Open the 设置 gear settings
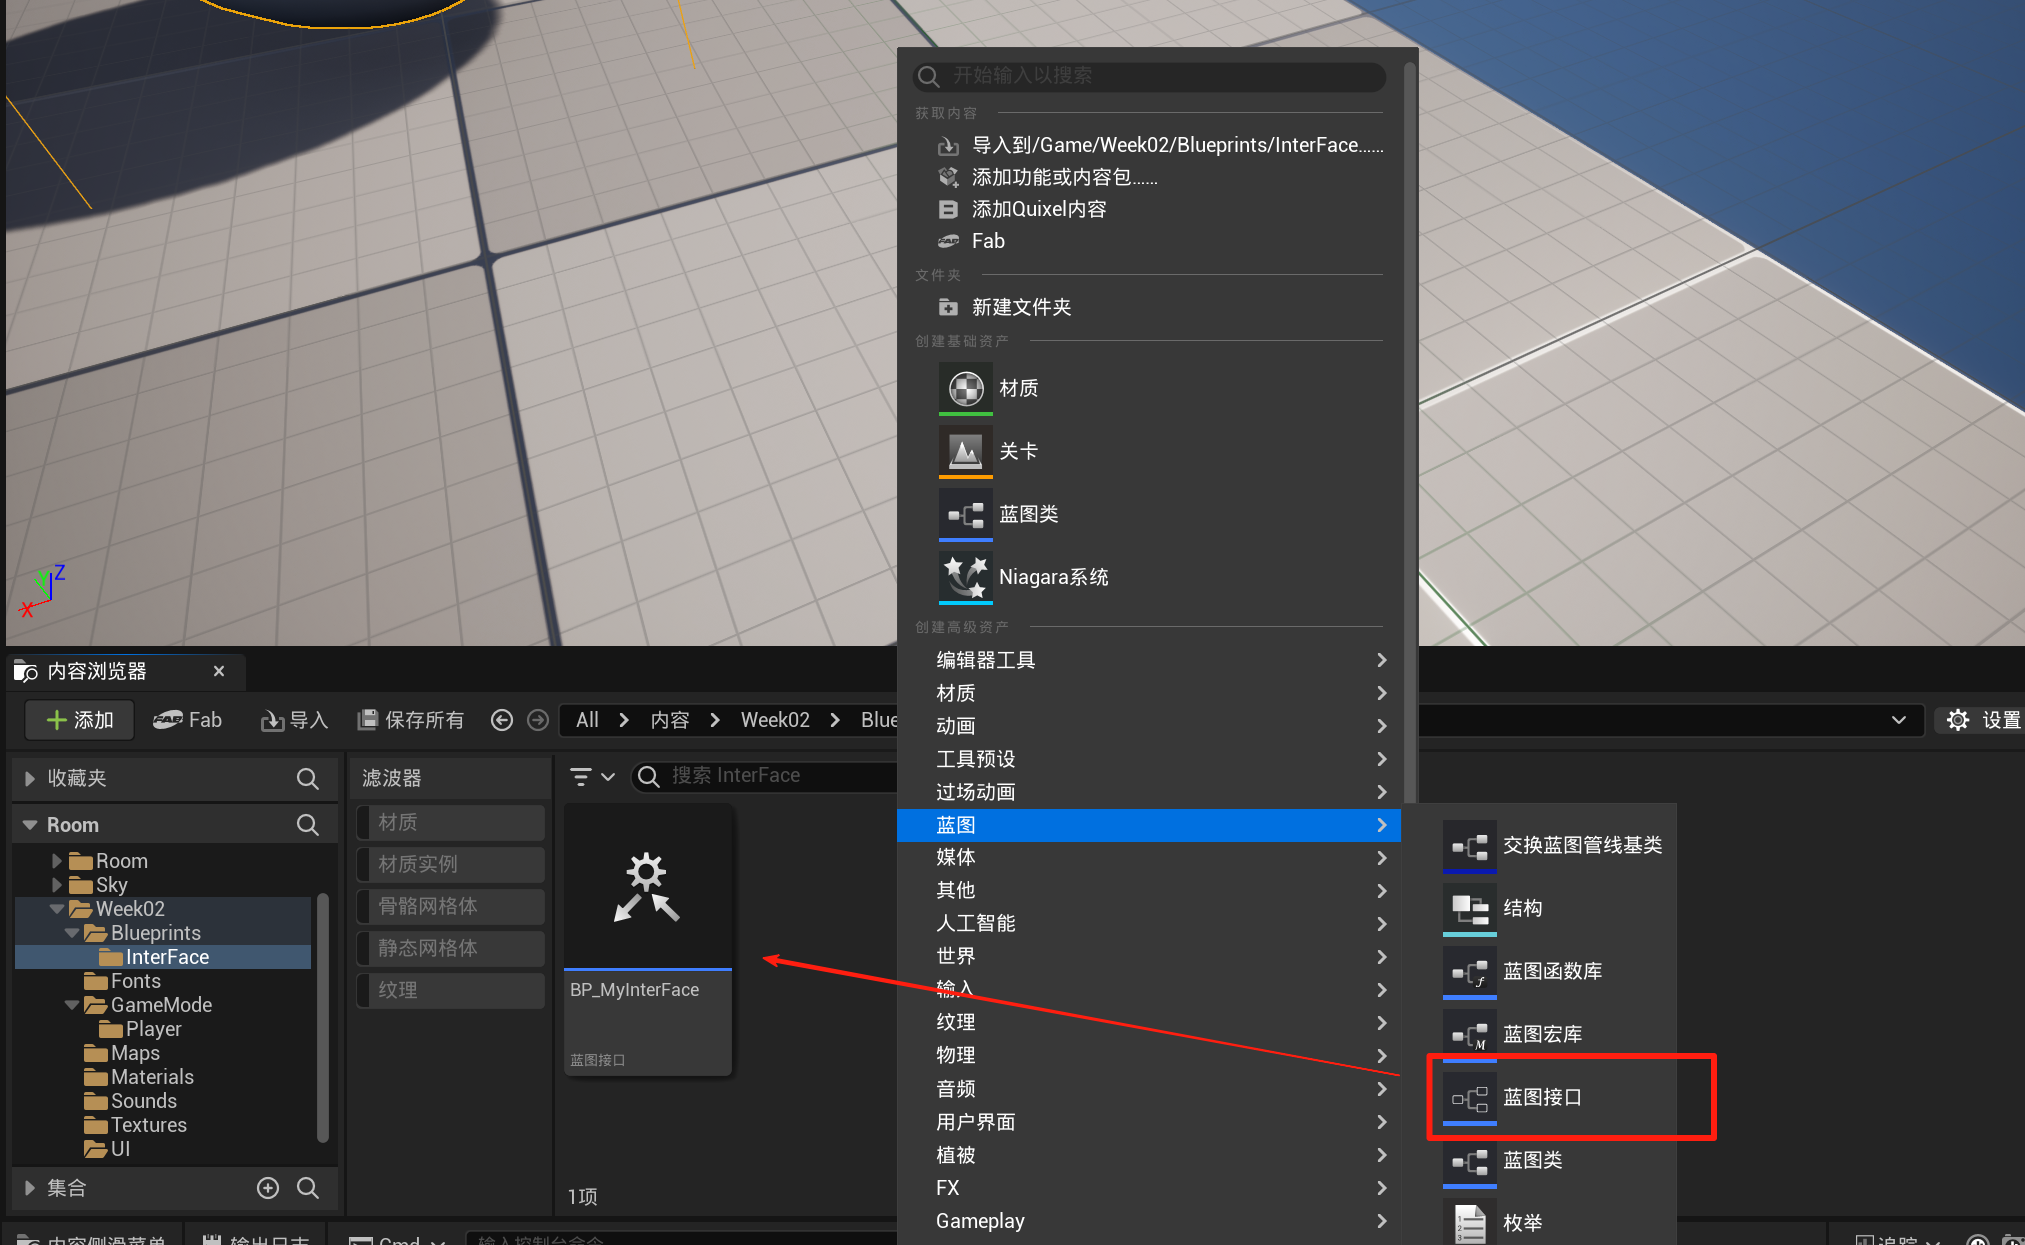Image resolution: width=2025 pixels, height=1245 pixels. click(x=1958, y=720)
